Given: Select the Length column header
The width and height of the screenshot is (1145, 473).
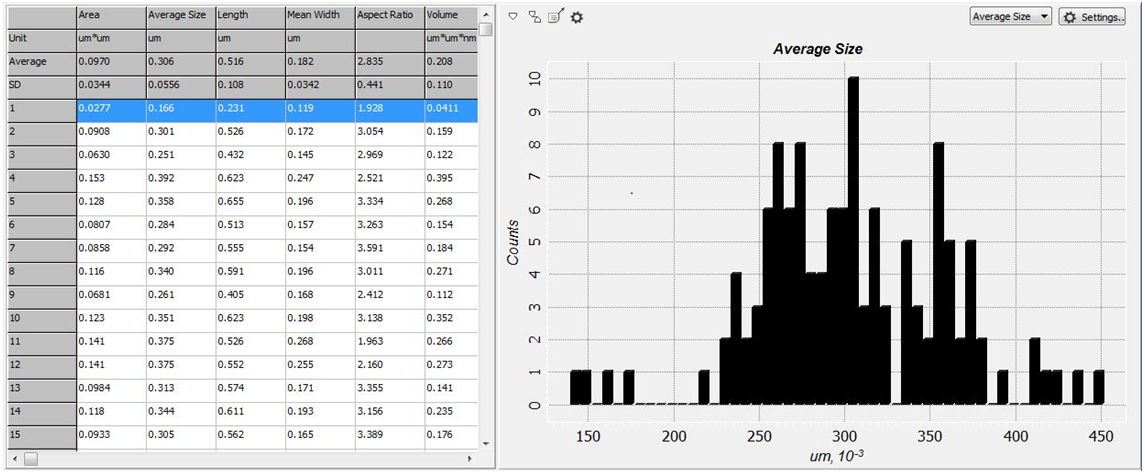Looking at the screenshot, I should click(249, 16).
